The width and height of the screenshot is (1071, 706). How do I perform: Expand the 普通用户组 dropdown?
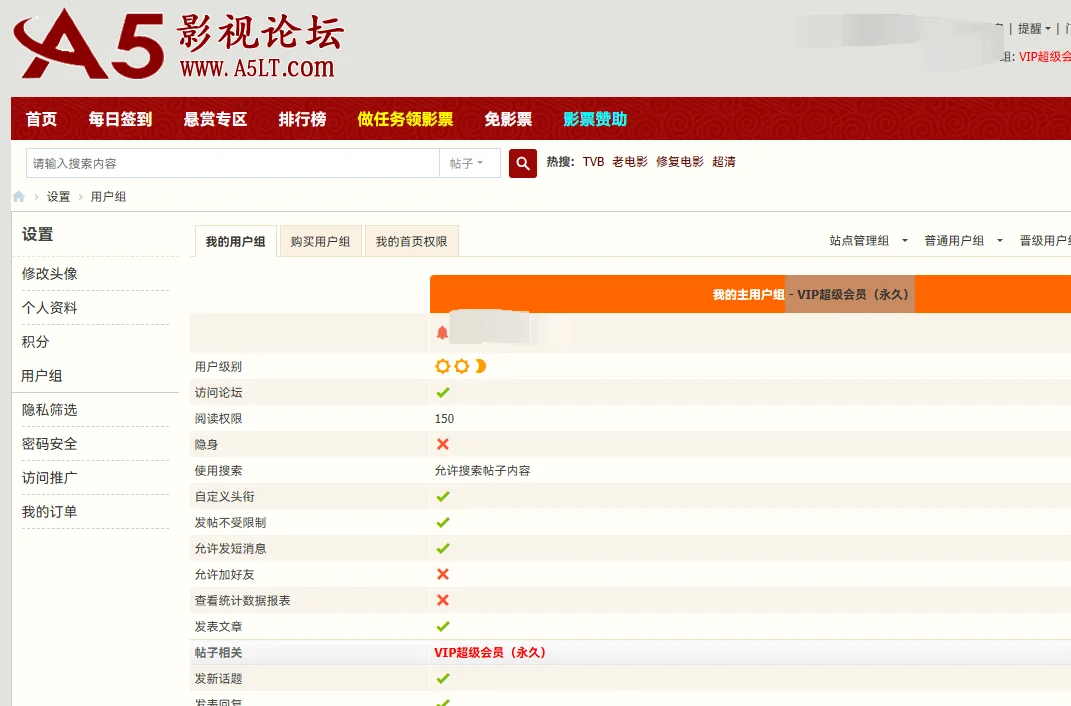point(963,240)
